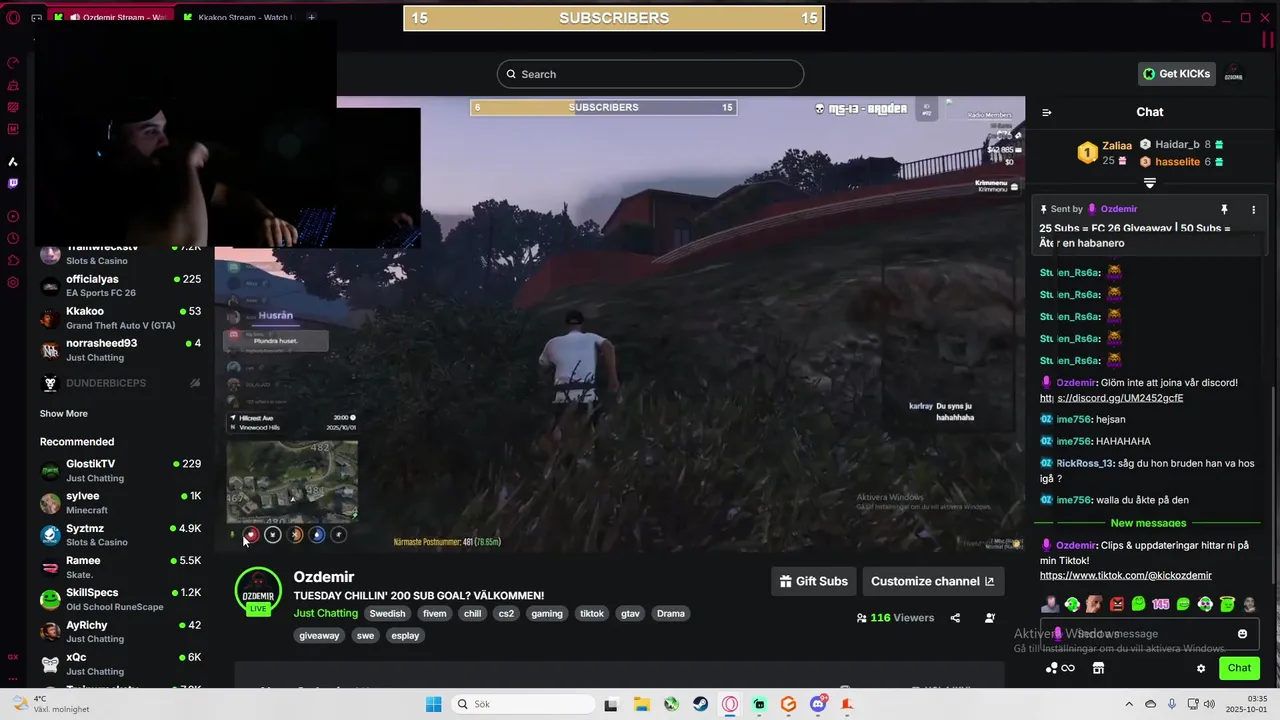The width and height of the screenshot is (1280, 720).
Task: Select the cs2 tag
Action: (x=506, y=613)
